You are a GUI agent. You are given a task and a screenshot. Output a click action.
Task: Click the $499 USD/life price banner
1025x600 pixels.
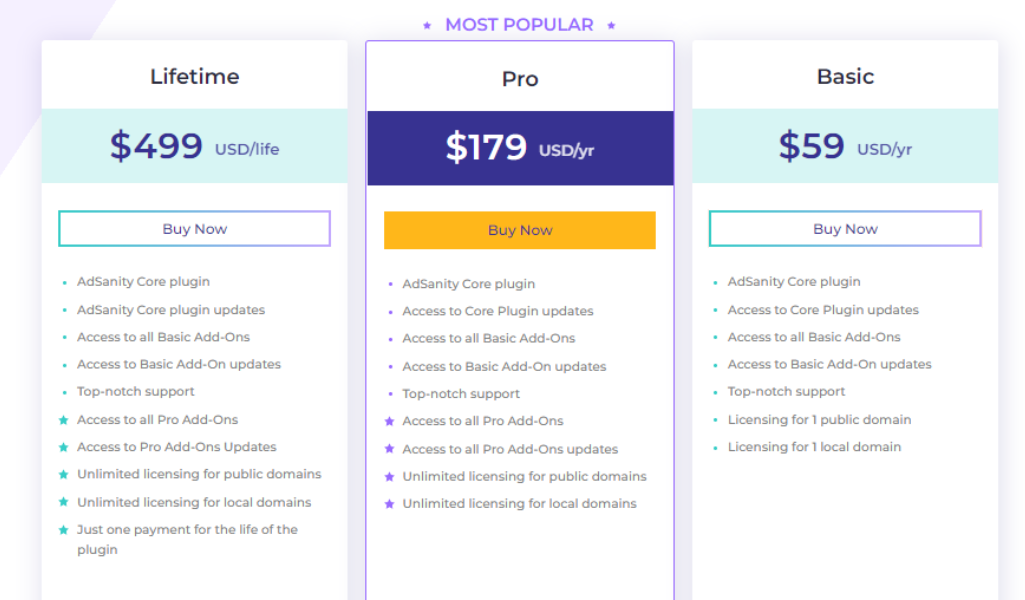[x=194, y=146]
